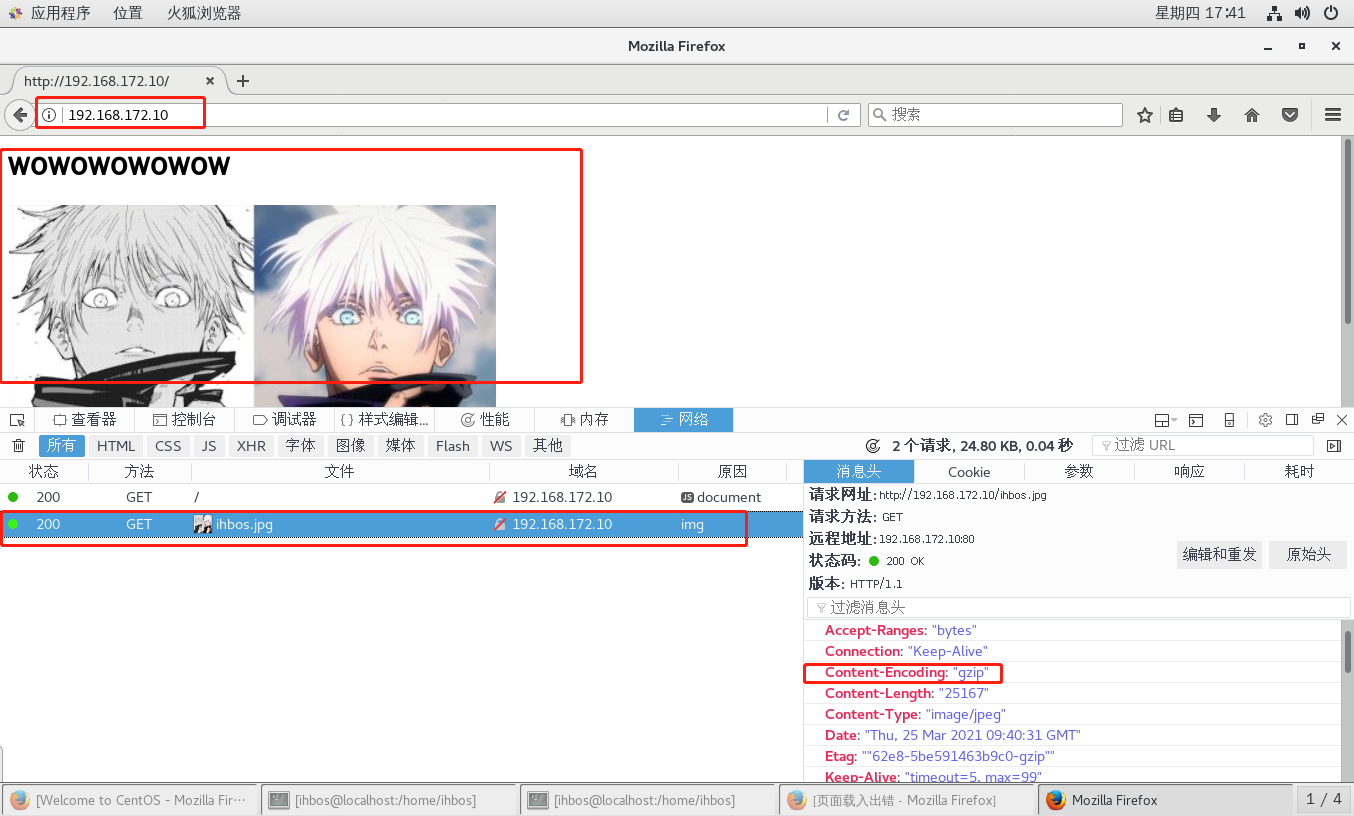1354x816 pixels.
Task: Toggle the 其他 other filter
Action: 547,446
